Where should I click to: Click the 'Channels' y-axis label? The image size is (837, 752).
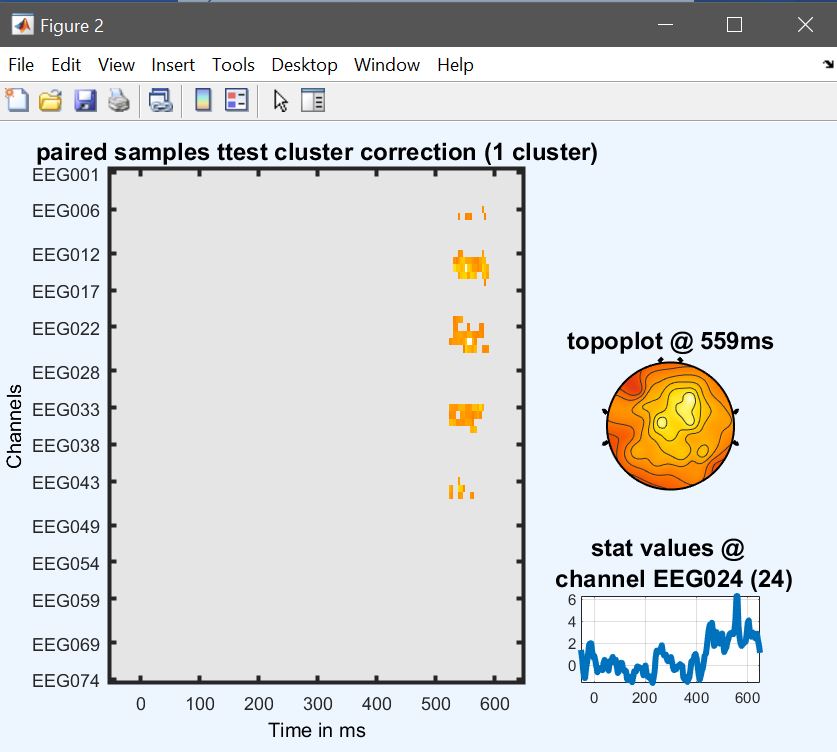click(14, 426)
